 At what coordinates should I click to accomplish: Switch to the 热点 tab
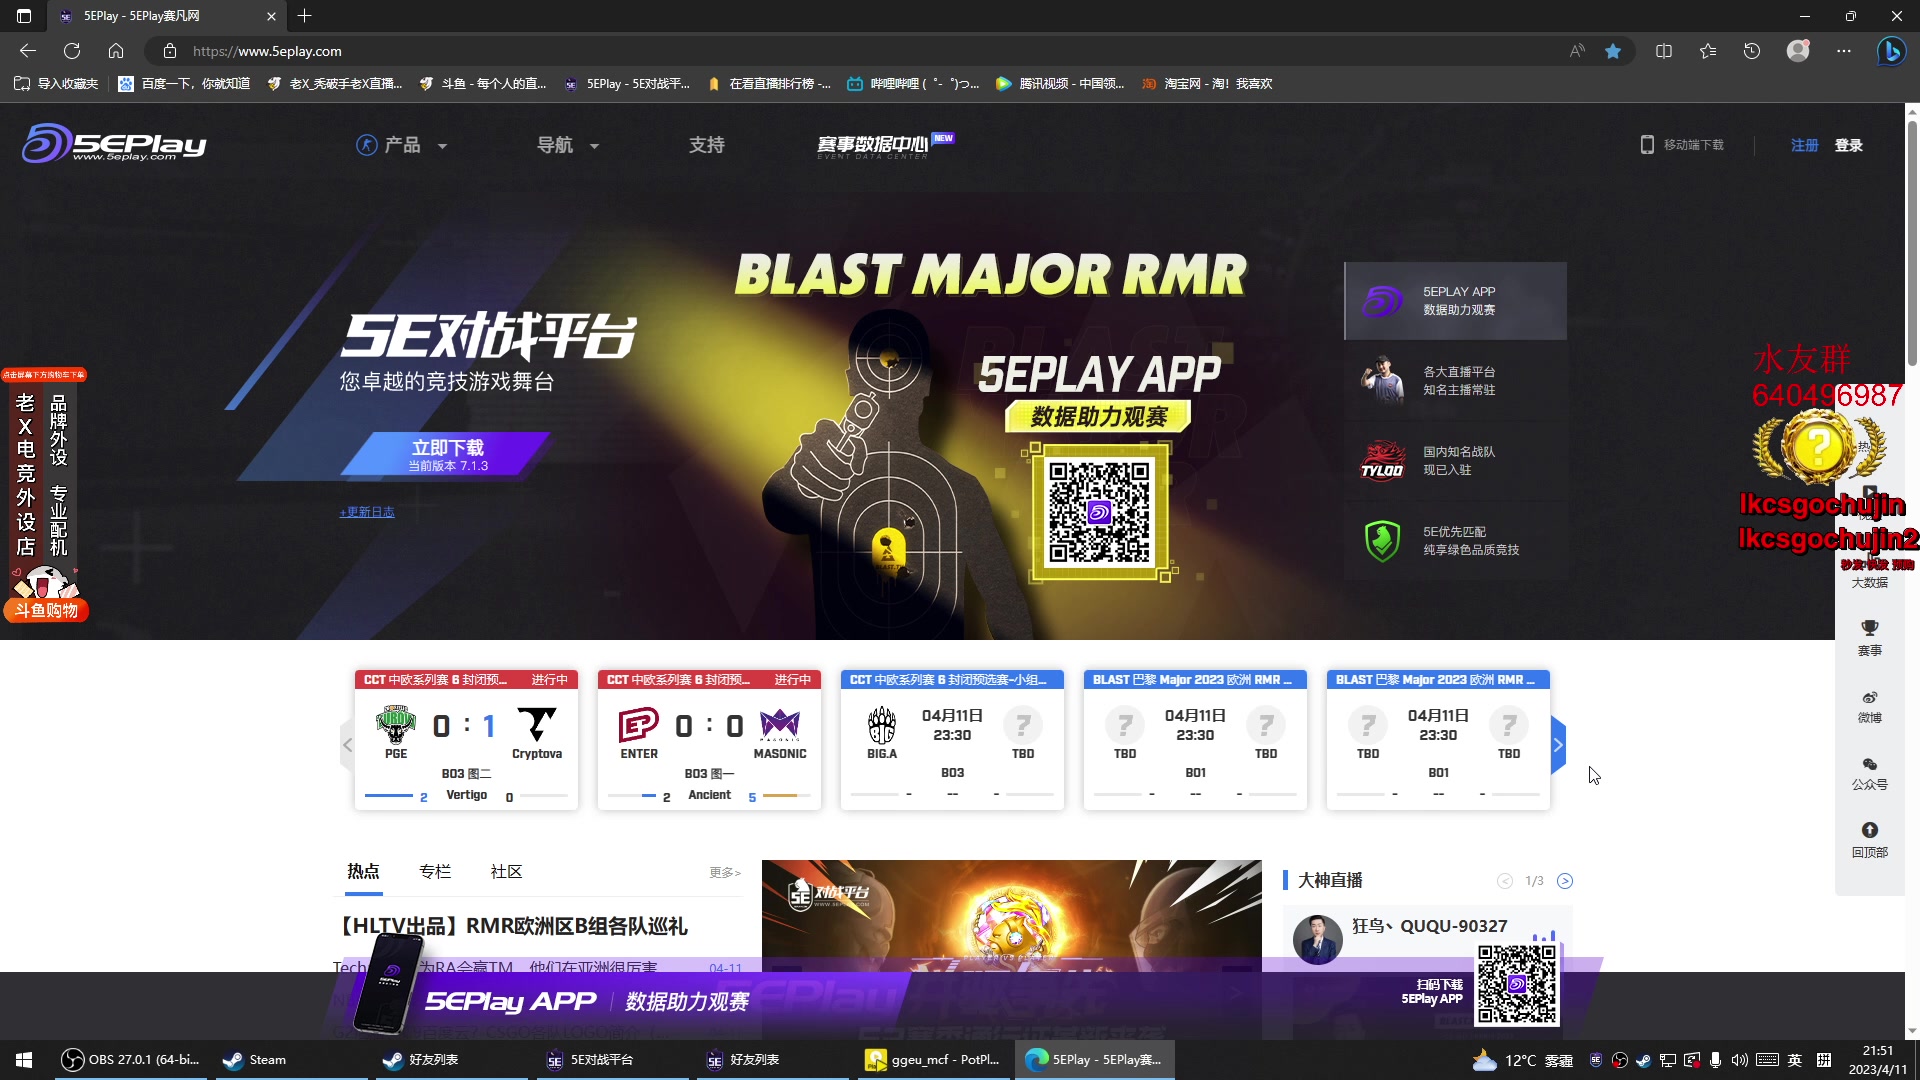tap(363, 872)
